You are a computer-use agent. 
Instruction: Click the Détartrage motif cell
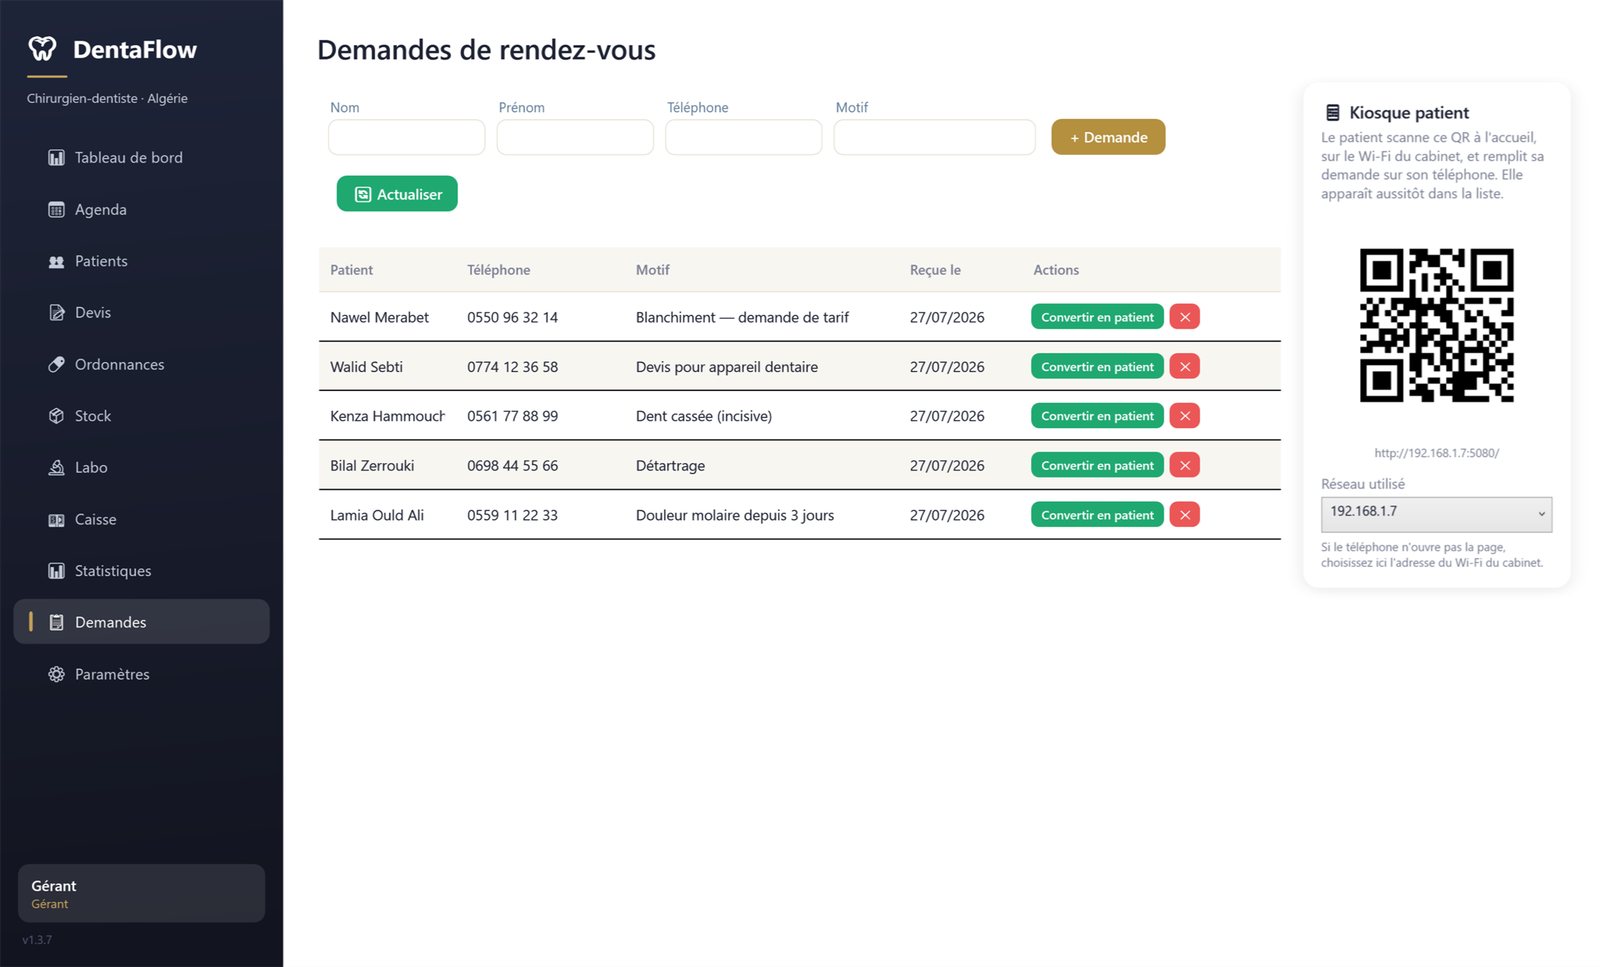pyautogui.click(x=670, y=466)
